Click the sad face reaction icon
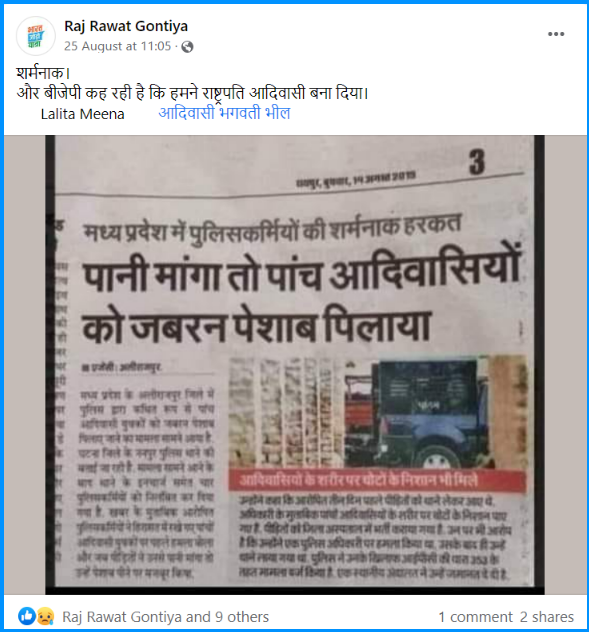This screenshot has width=589, height=632. [46, 616]
